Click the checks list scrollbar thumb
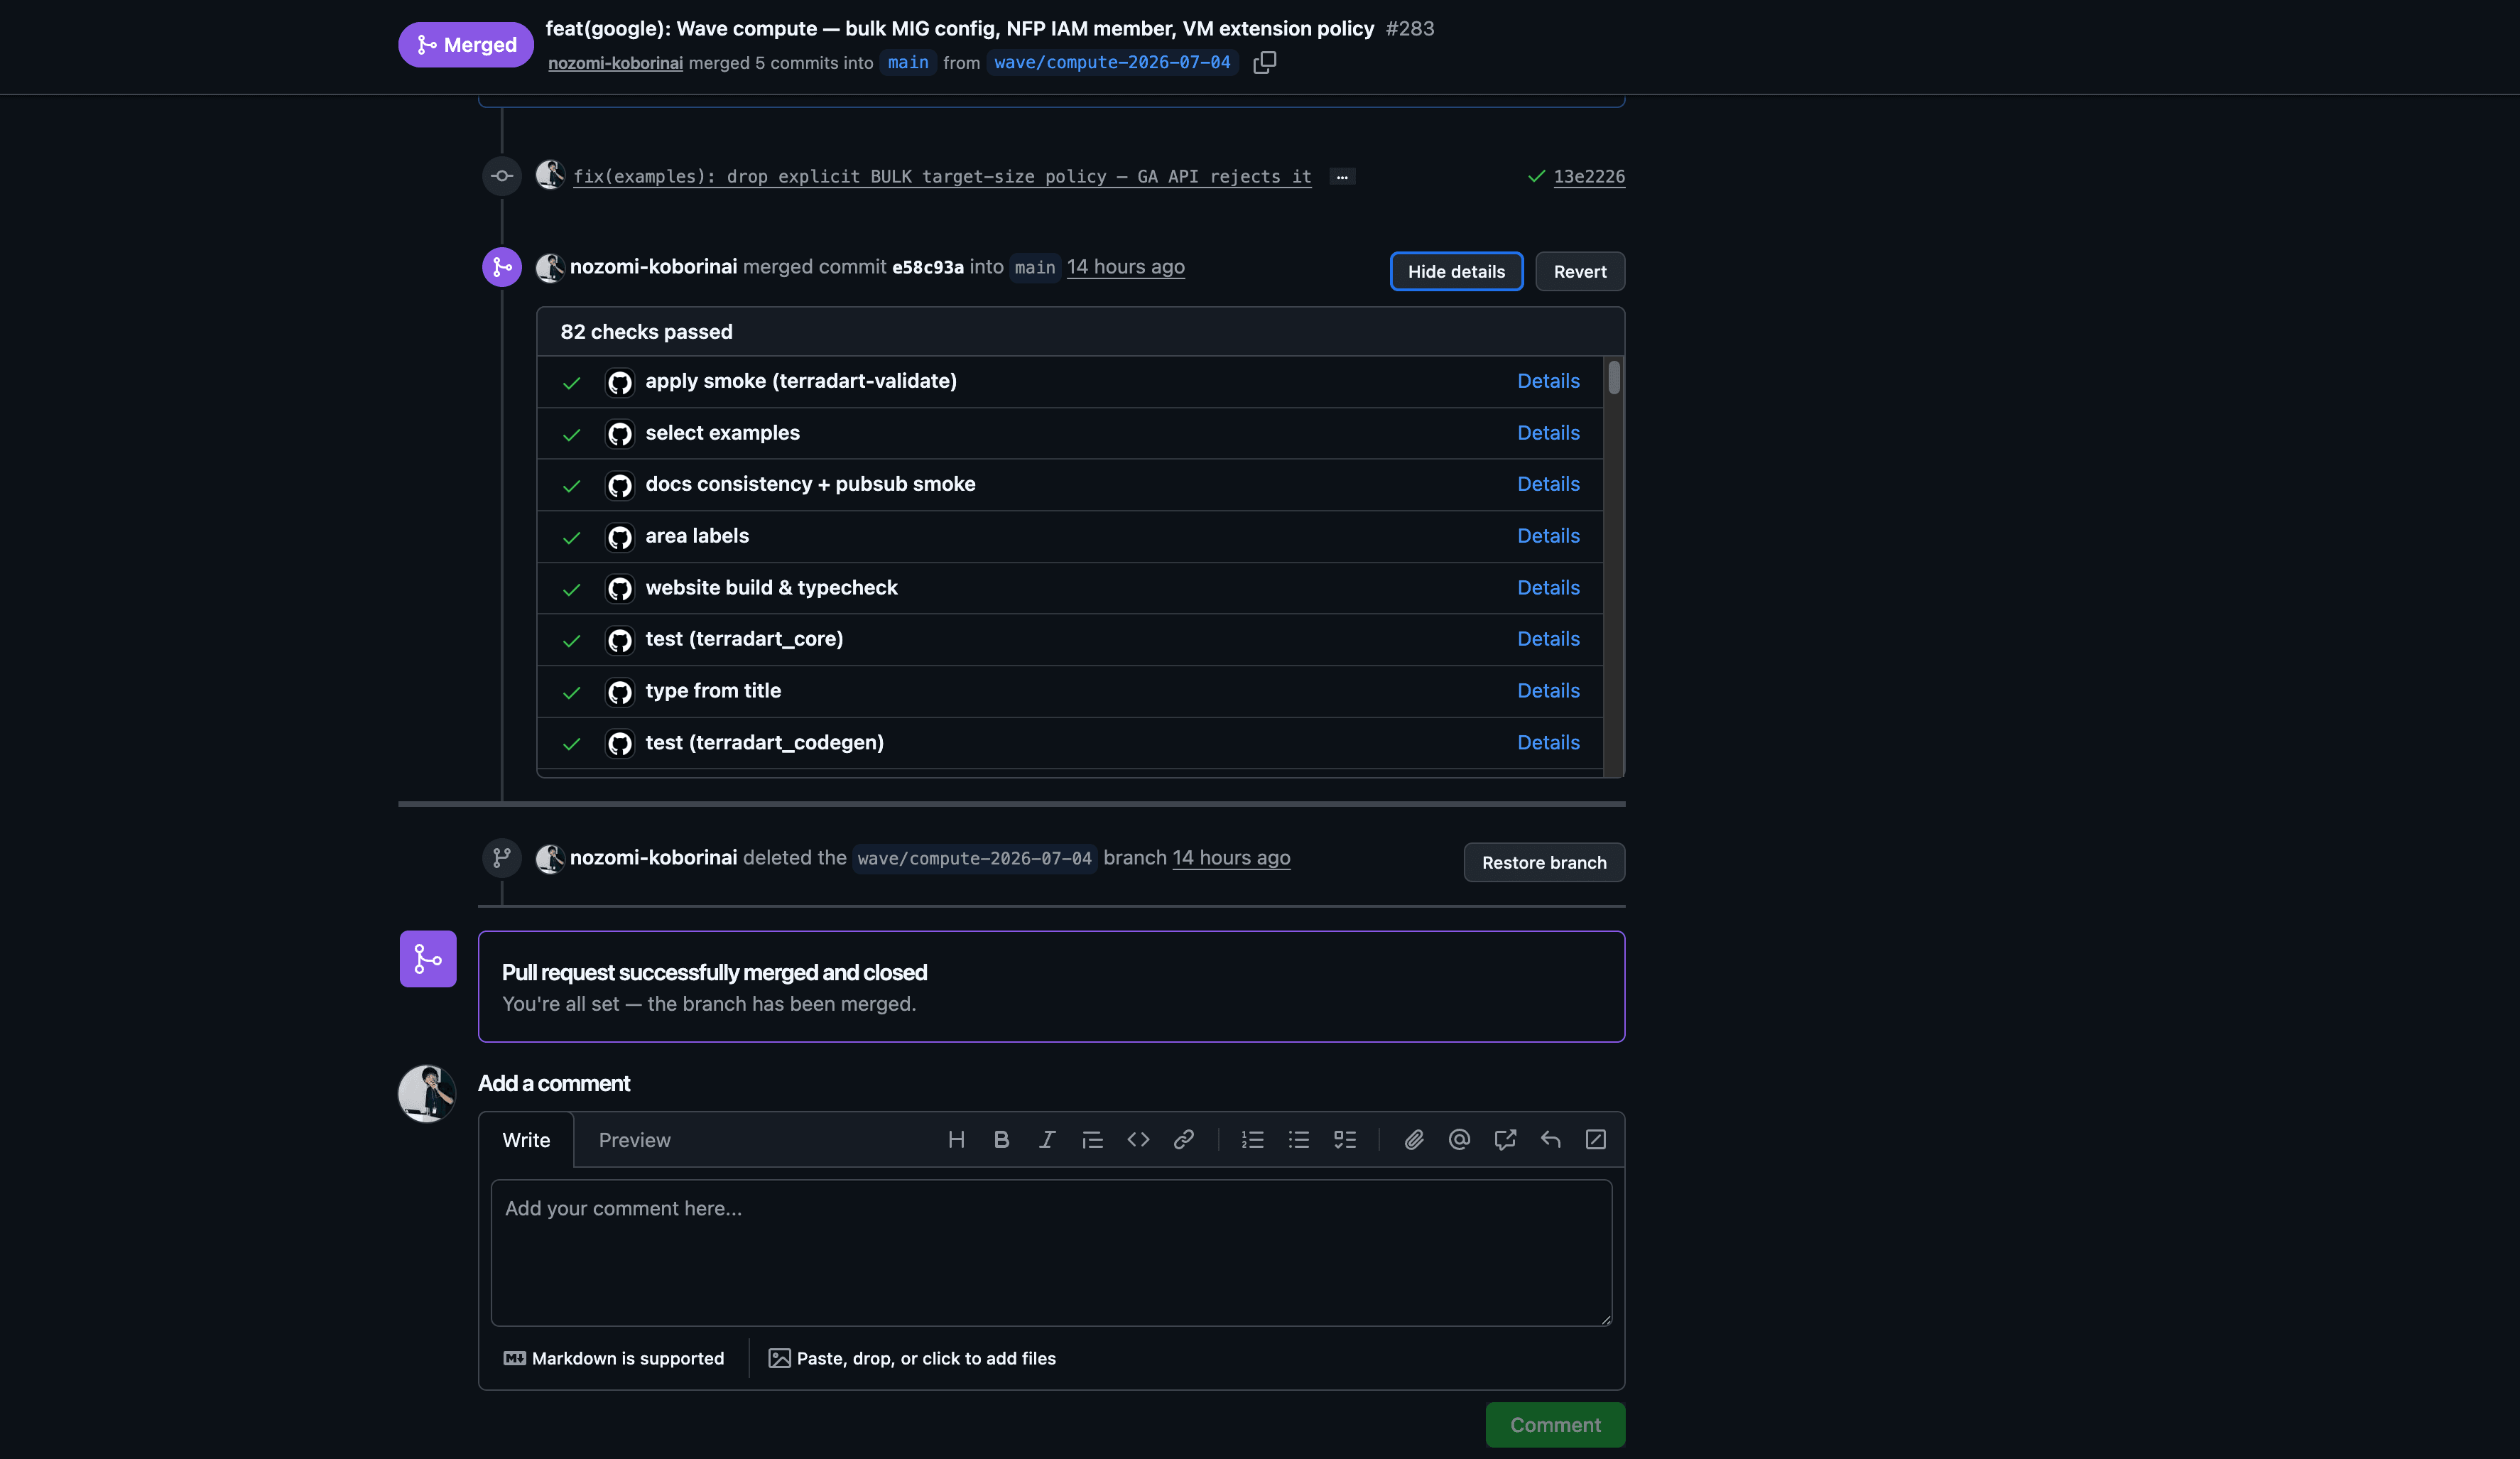 pos(1614,377)
